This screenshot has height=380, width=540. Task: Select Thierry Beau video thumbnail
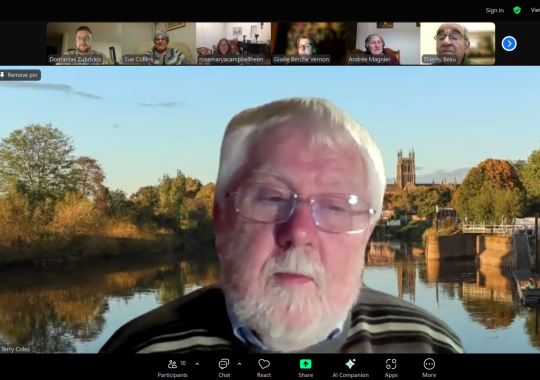pos(458,43)
